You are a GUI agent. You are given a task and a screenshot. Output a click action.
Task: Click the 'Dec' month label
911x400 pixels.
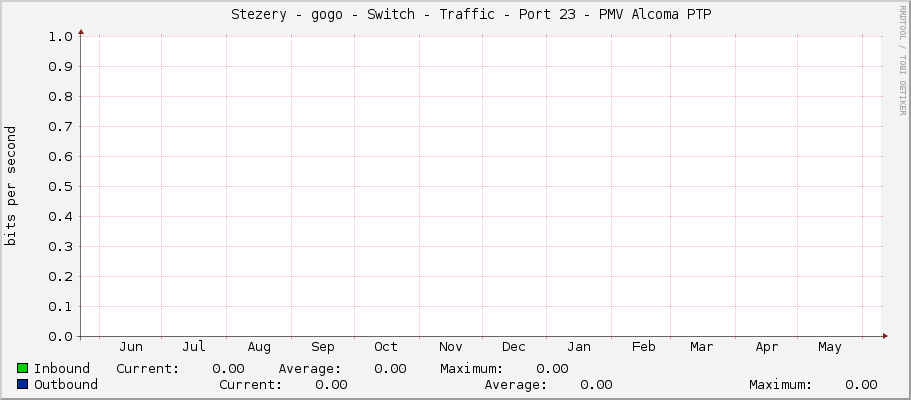[514, 347]
